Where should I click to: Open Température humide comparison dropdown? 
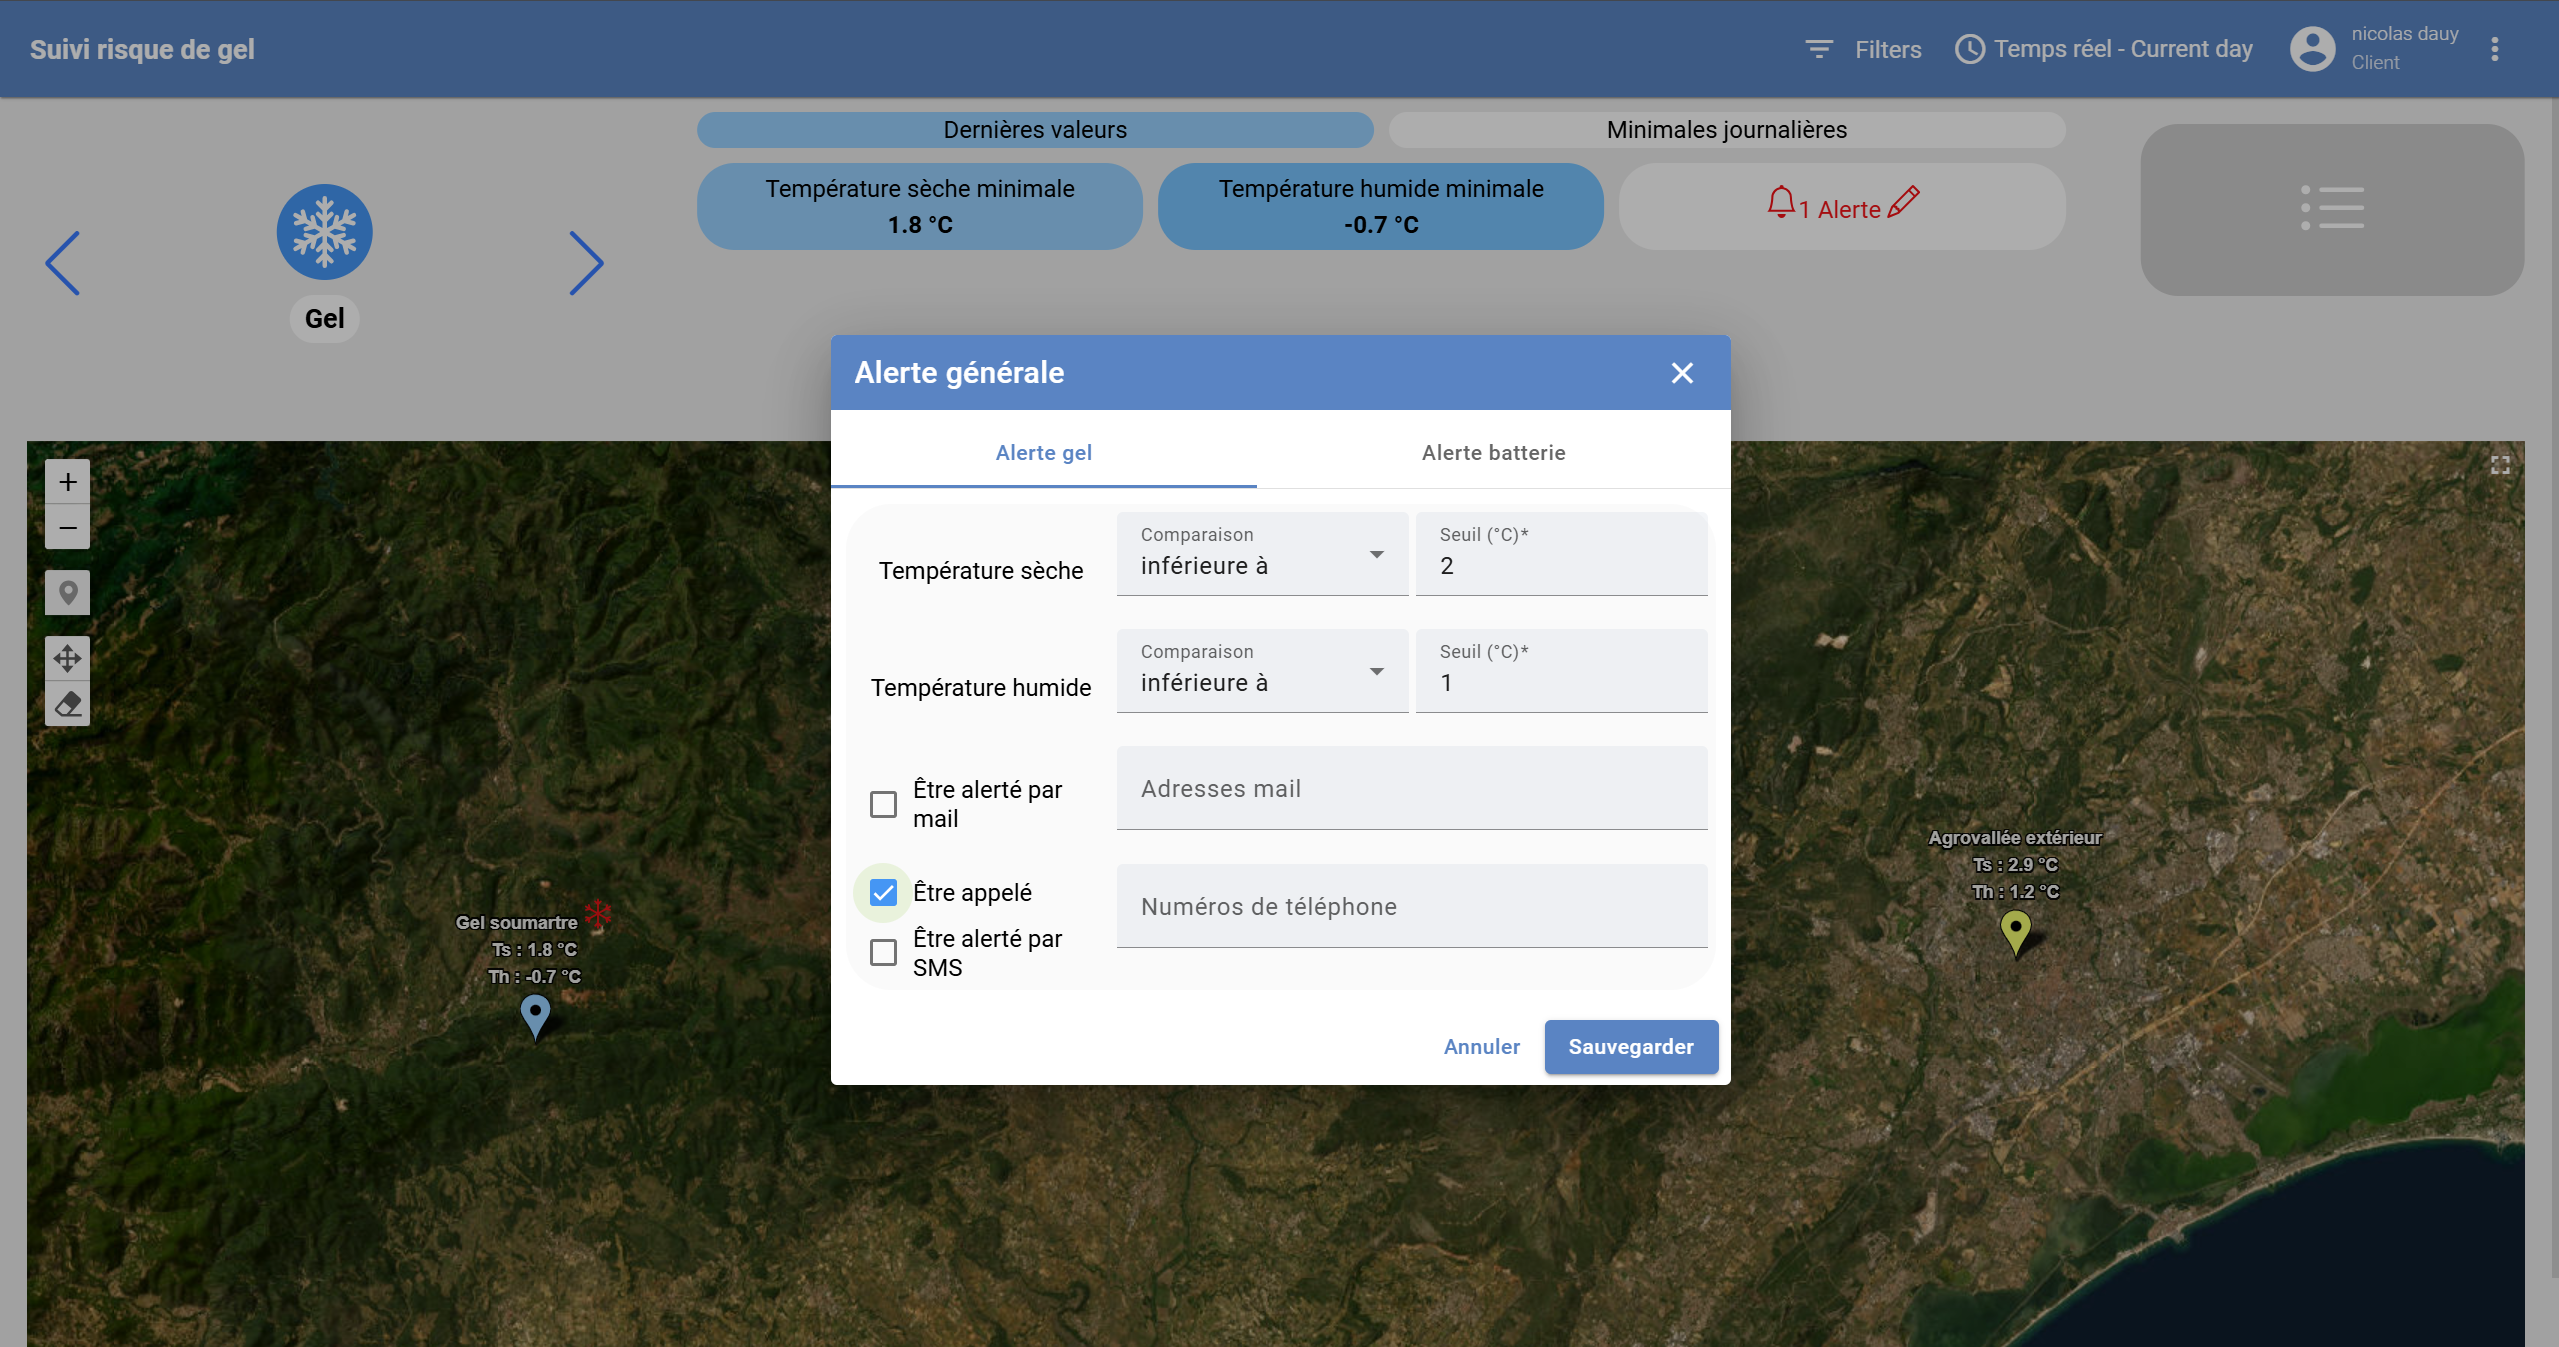pos(1262,671)
